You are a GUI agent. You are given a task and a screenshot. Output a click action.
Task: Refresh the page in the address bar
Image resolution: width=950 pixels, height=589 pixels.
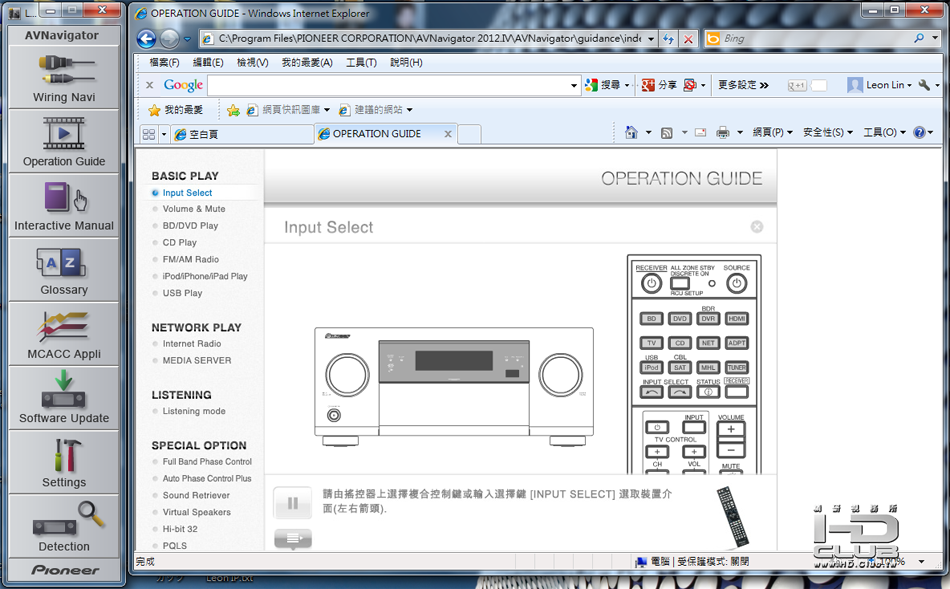tap(668, 39)
